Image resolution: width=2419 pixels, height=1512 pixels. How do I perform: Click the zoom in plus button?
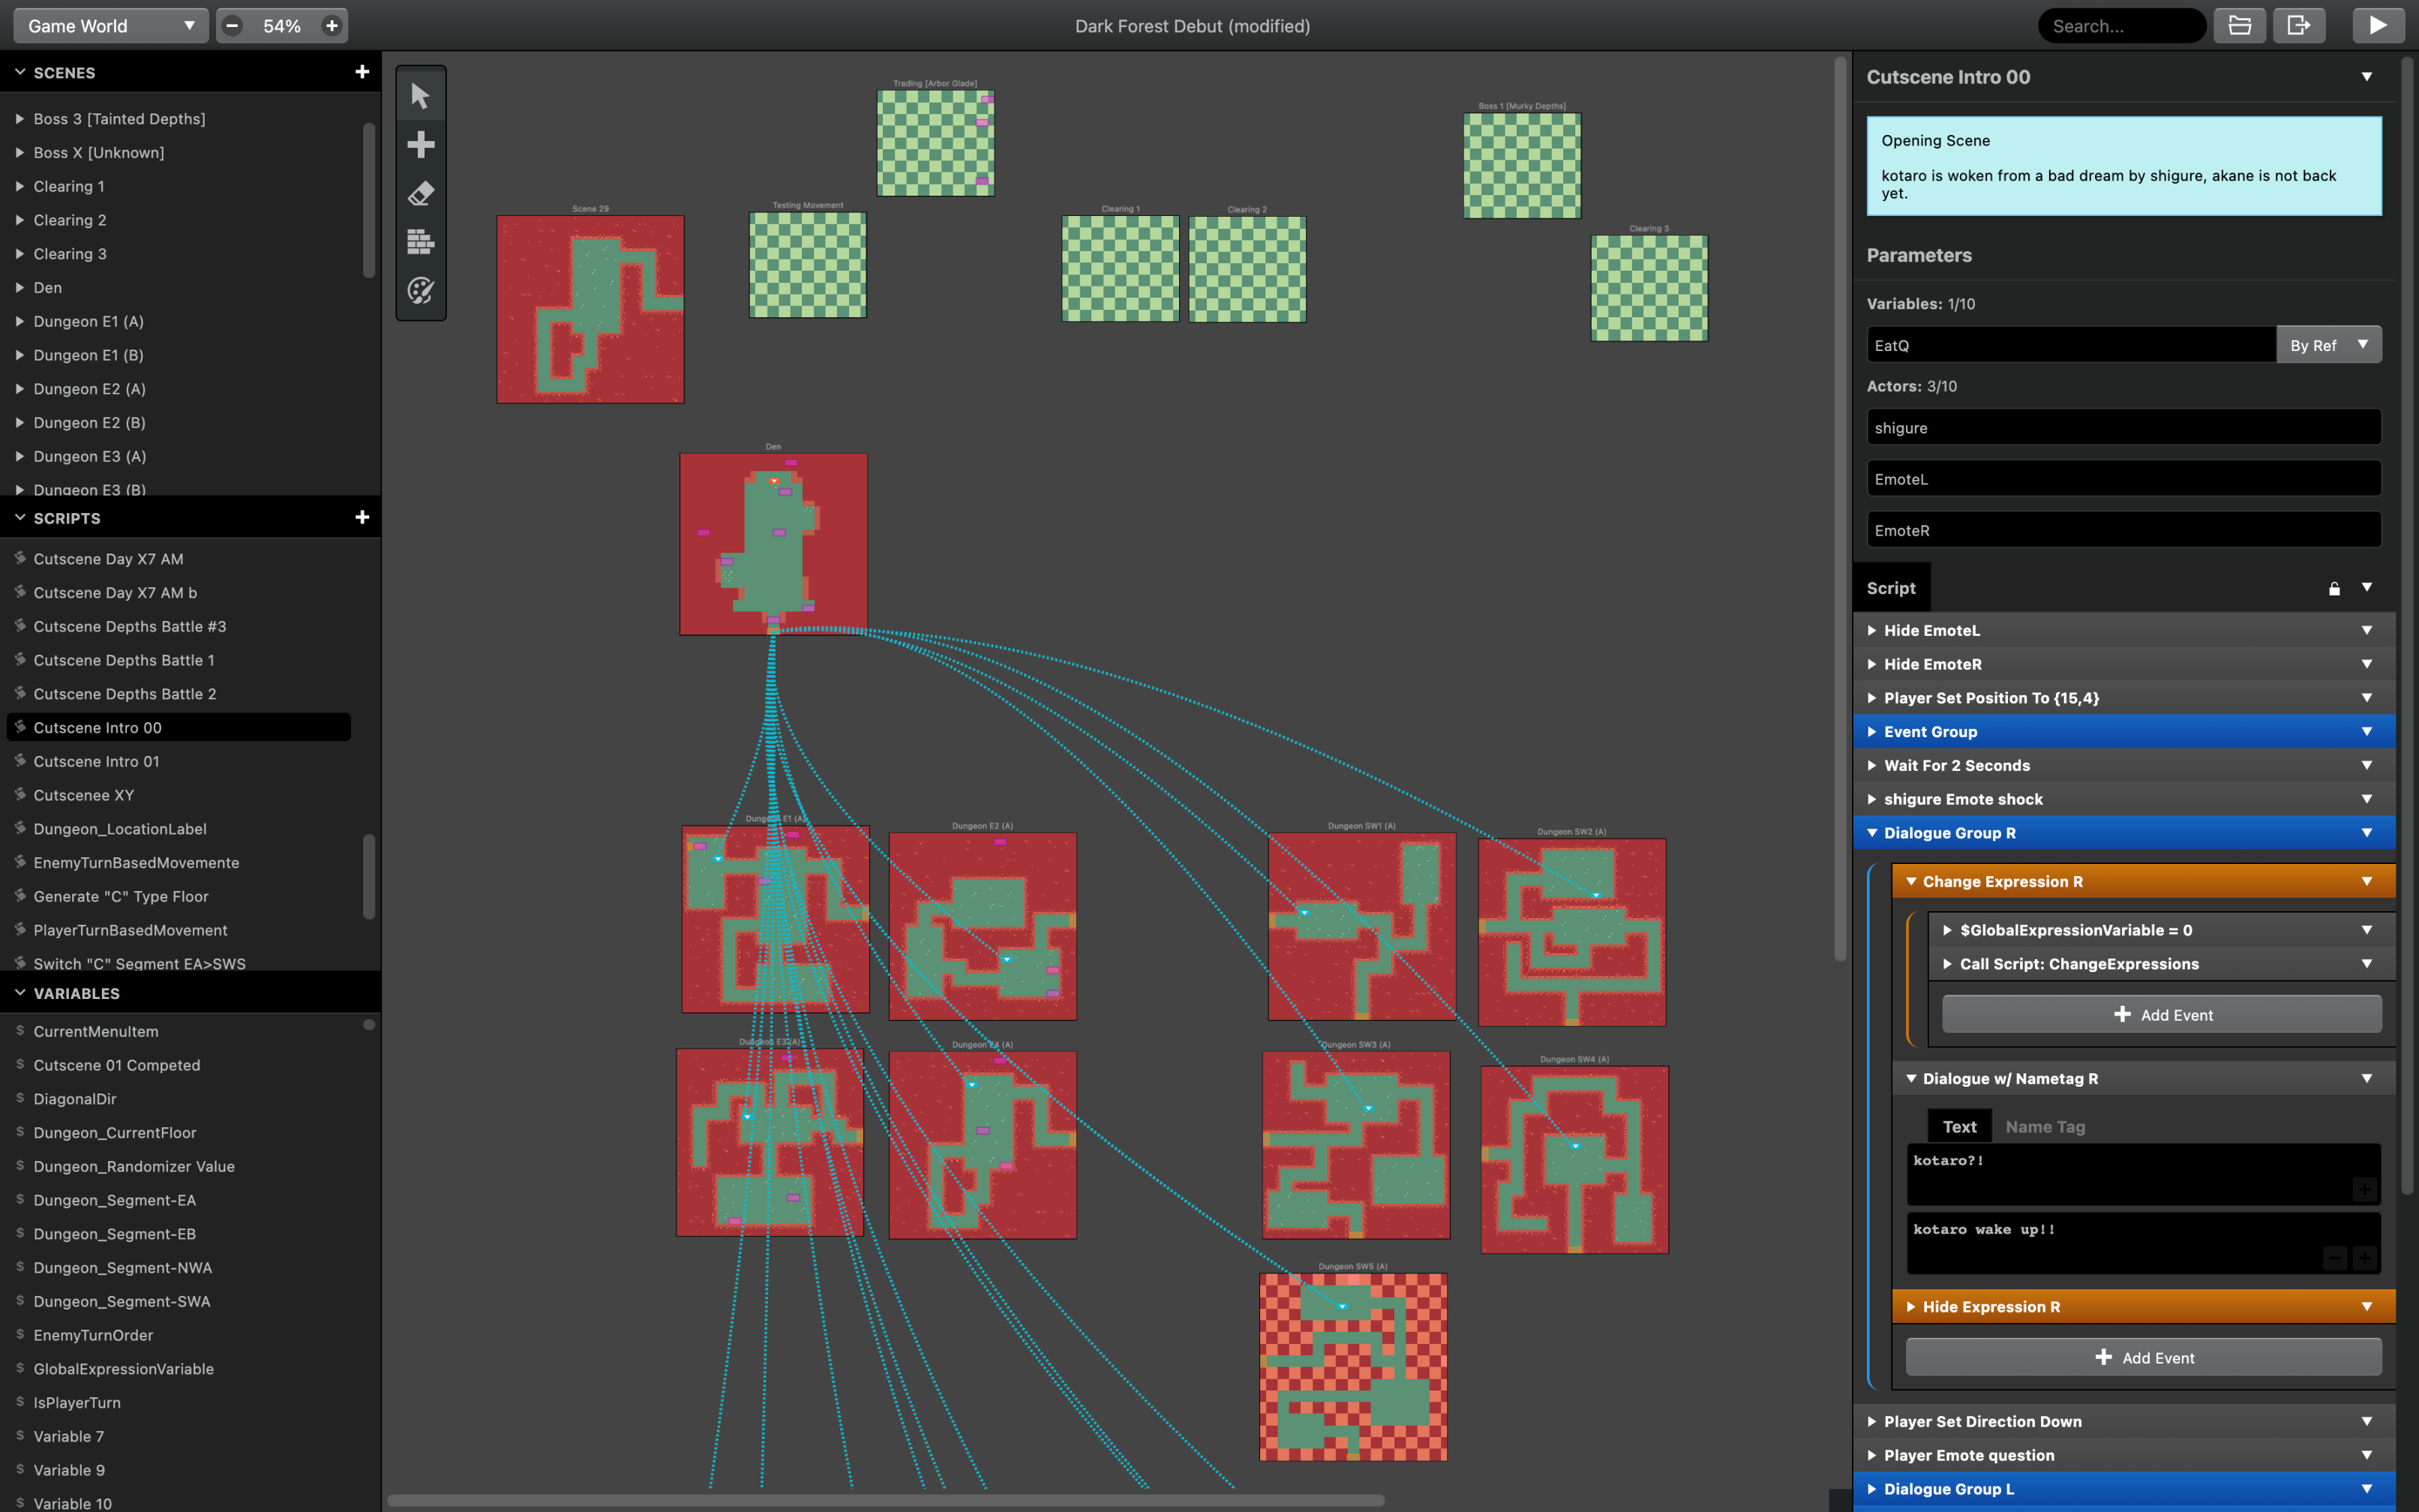(332, 26)
